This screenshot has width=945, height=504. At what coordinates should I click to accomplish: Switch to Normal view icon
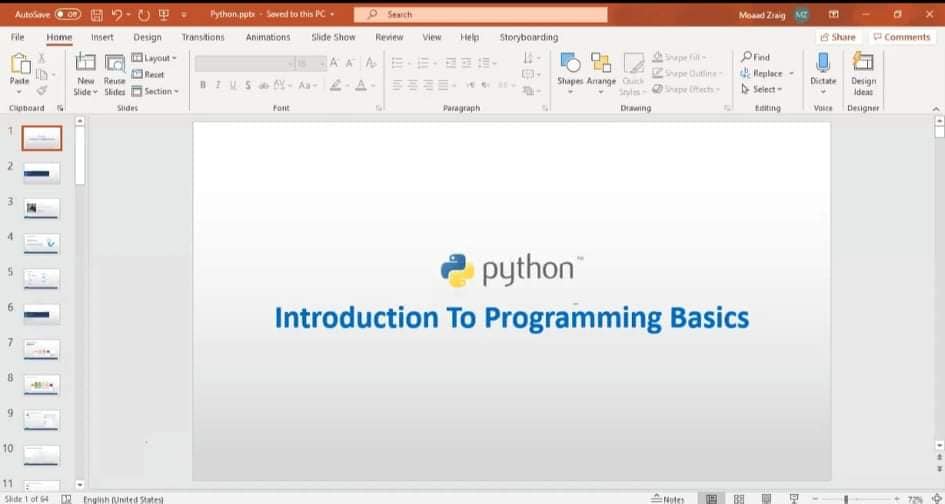pyautogui.click(x=711, y=499)
